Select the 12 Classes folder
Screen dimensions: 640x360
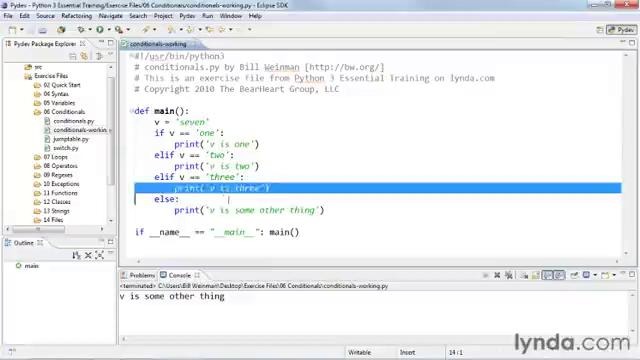pyautogui.click(x=57, y=202)
